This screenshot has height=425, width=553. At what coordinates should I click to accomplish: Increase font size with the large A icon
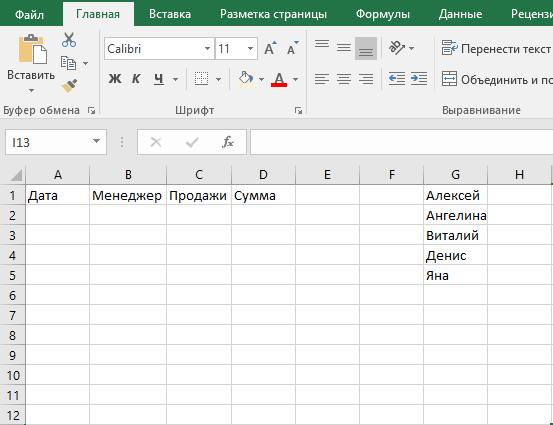pyautogui.click(x=270, y=48)
